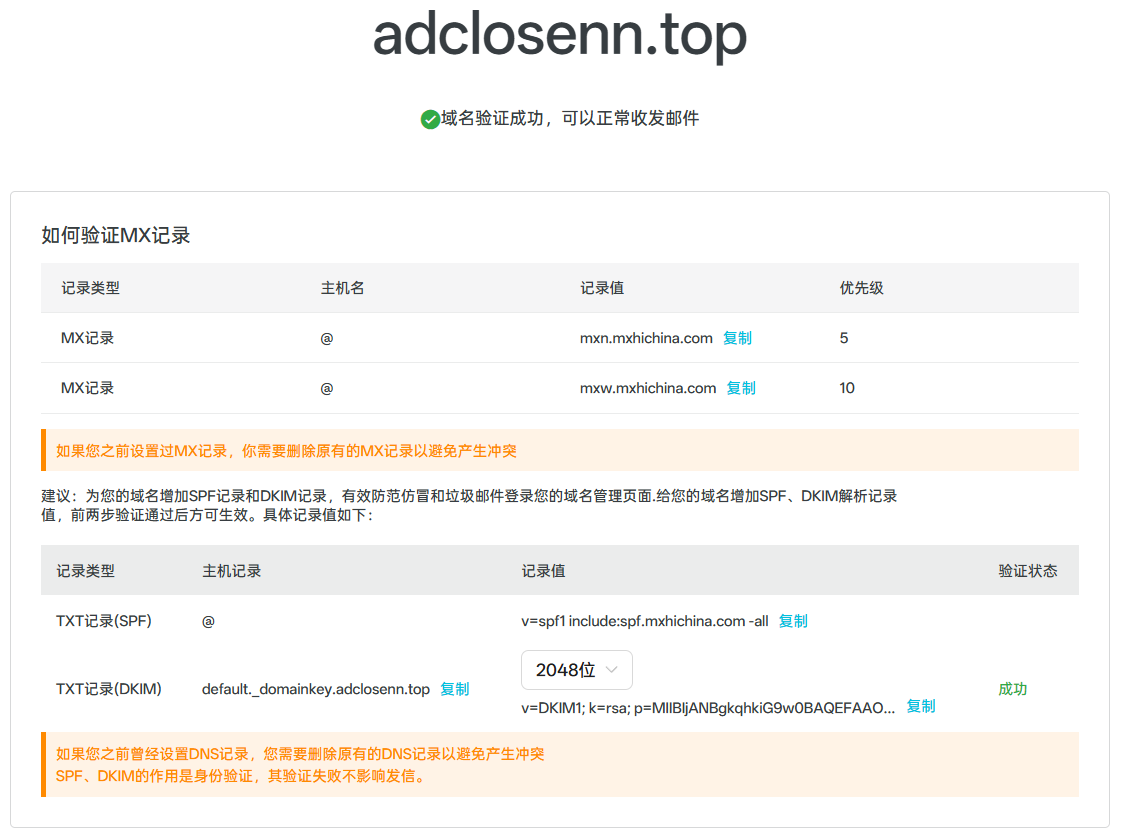Open the 2048位 DKIM key length dropdown
Screen dimensions: 1123x837
(577, 670)
